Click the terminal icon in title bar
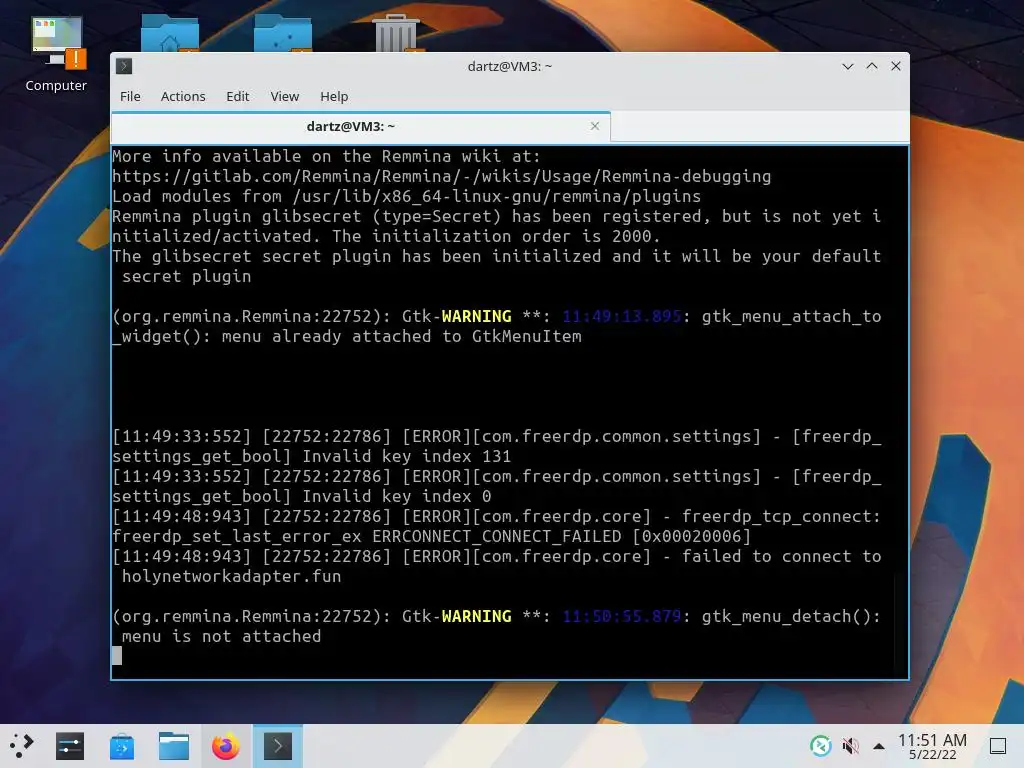 point(124,66)
